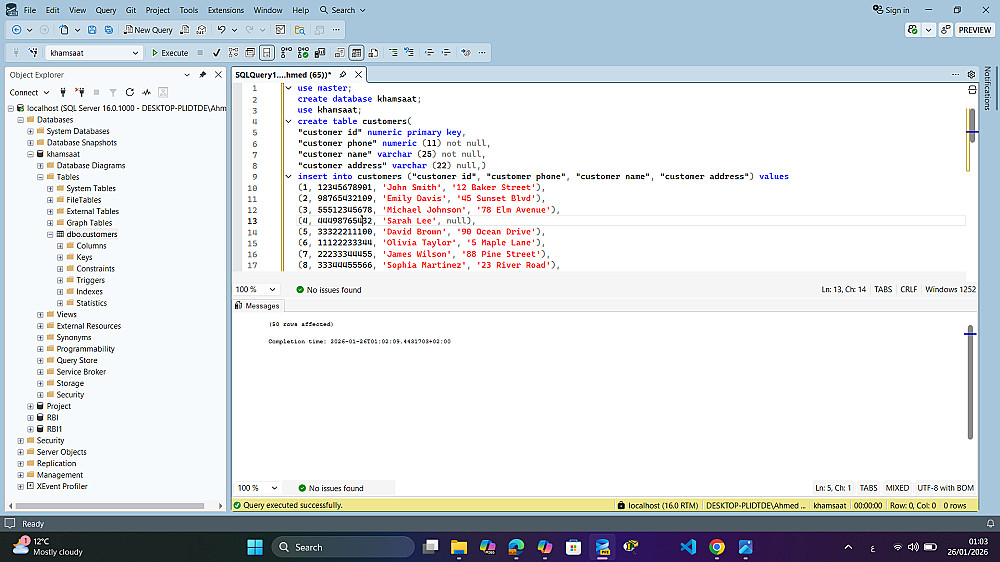Click the Execute query button
The image size is (1000, 562).
coord(169,53)
